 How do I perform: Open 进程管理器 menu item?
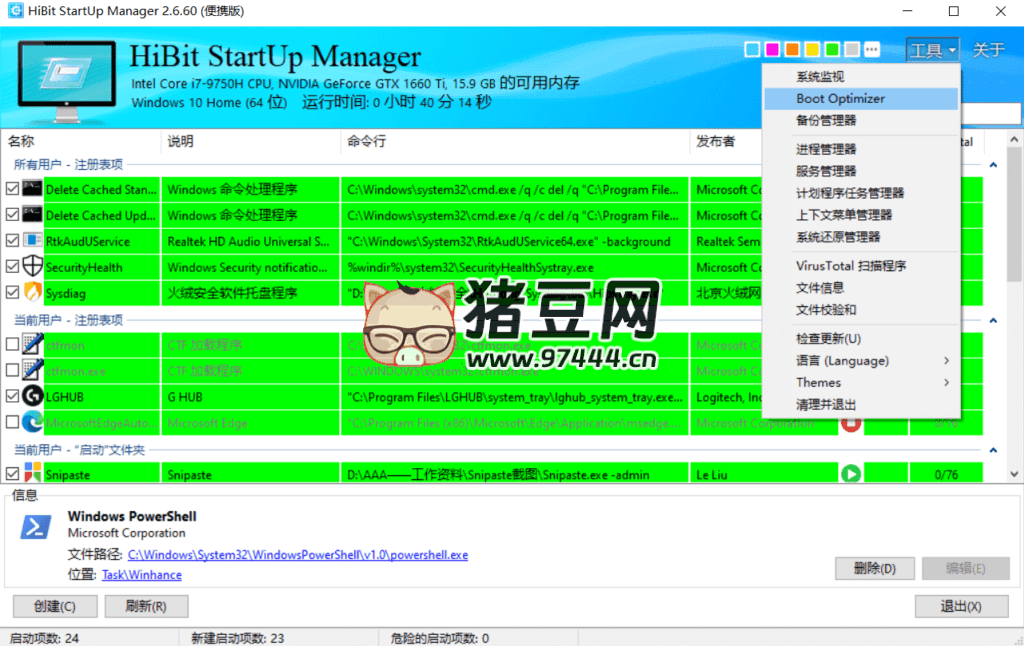pyautogui.click(x=861, y=149)
